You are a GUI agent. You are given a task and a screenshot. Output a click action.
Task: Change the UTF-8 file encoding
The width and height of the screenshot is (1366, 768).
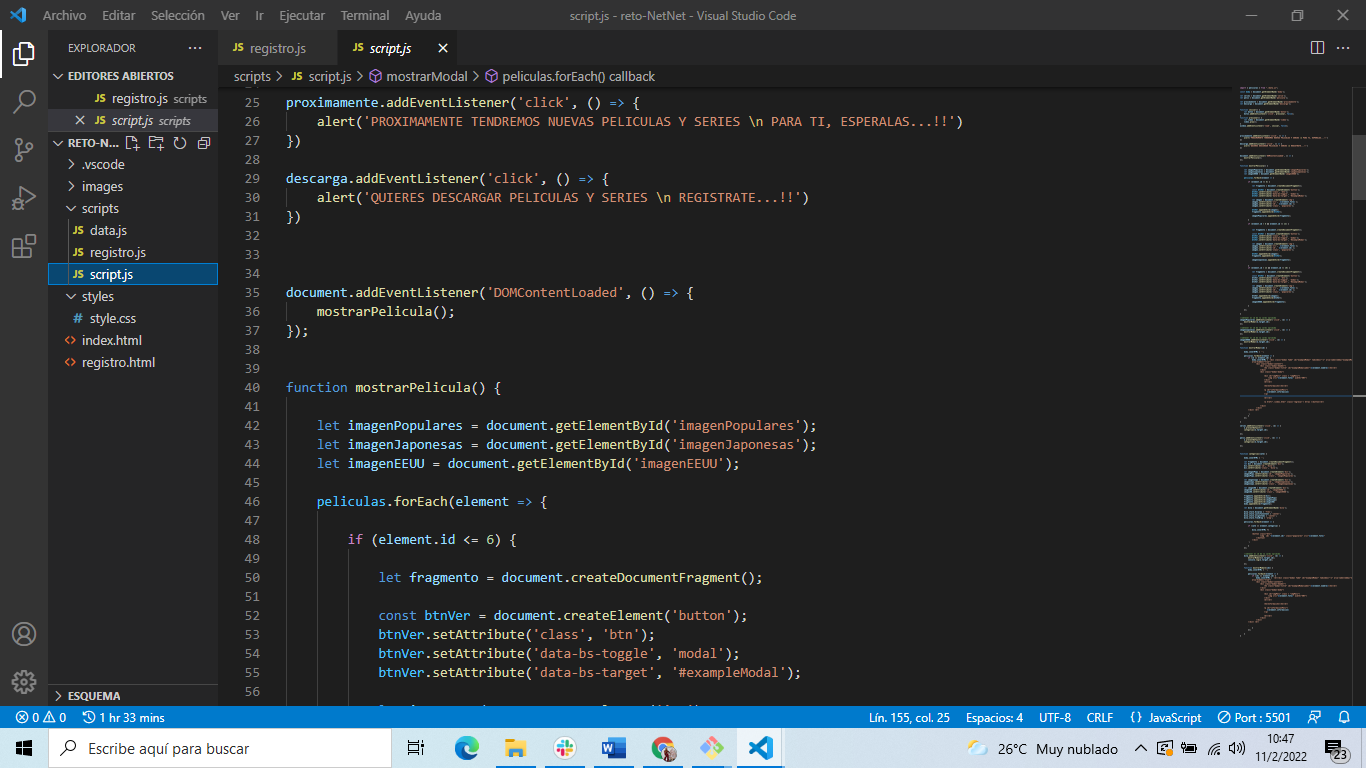[x=1055, y=717]
